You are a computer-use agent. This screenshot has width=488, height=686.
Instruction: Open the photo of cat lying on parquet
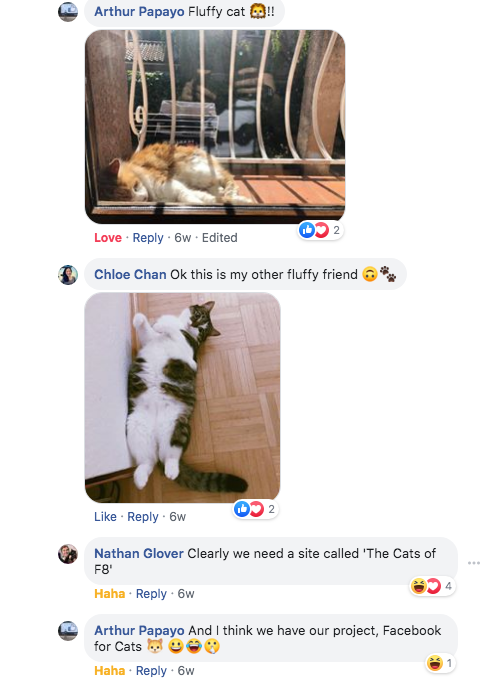183,397
